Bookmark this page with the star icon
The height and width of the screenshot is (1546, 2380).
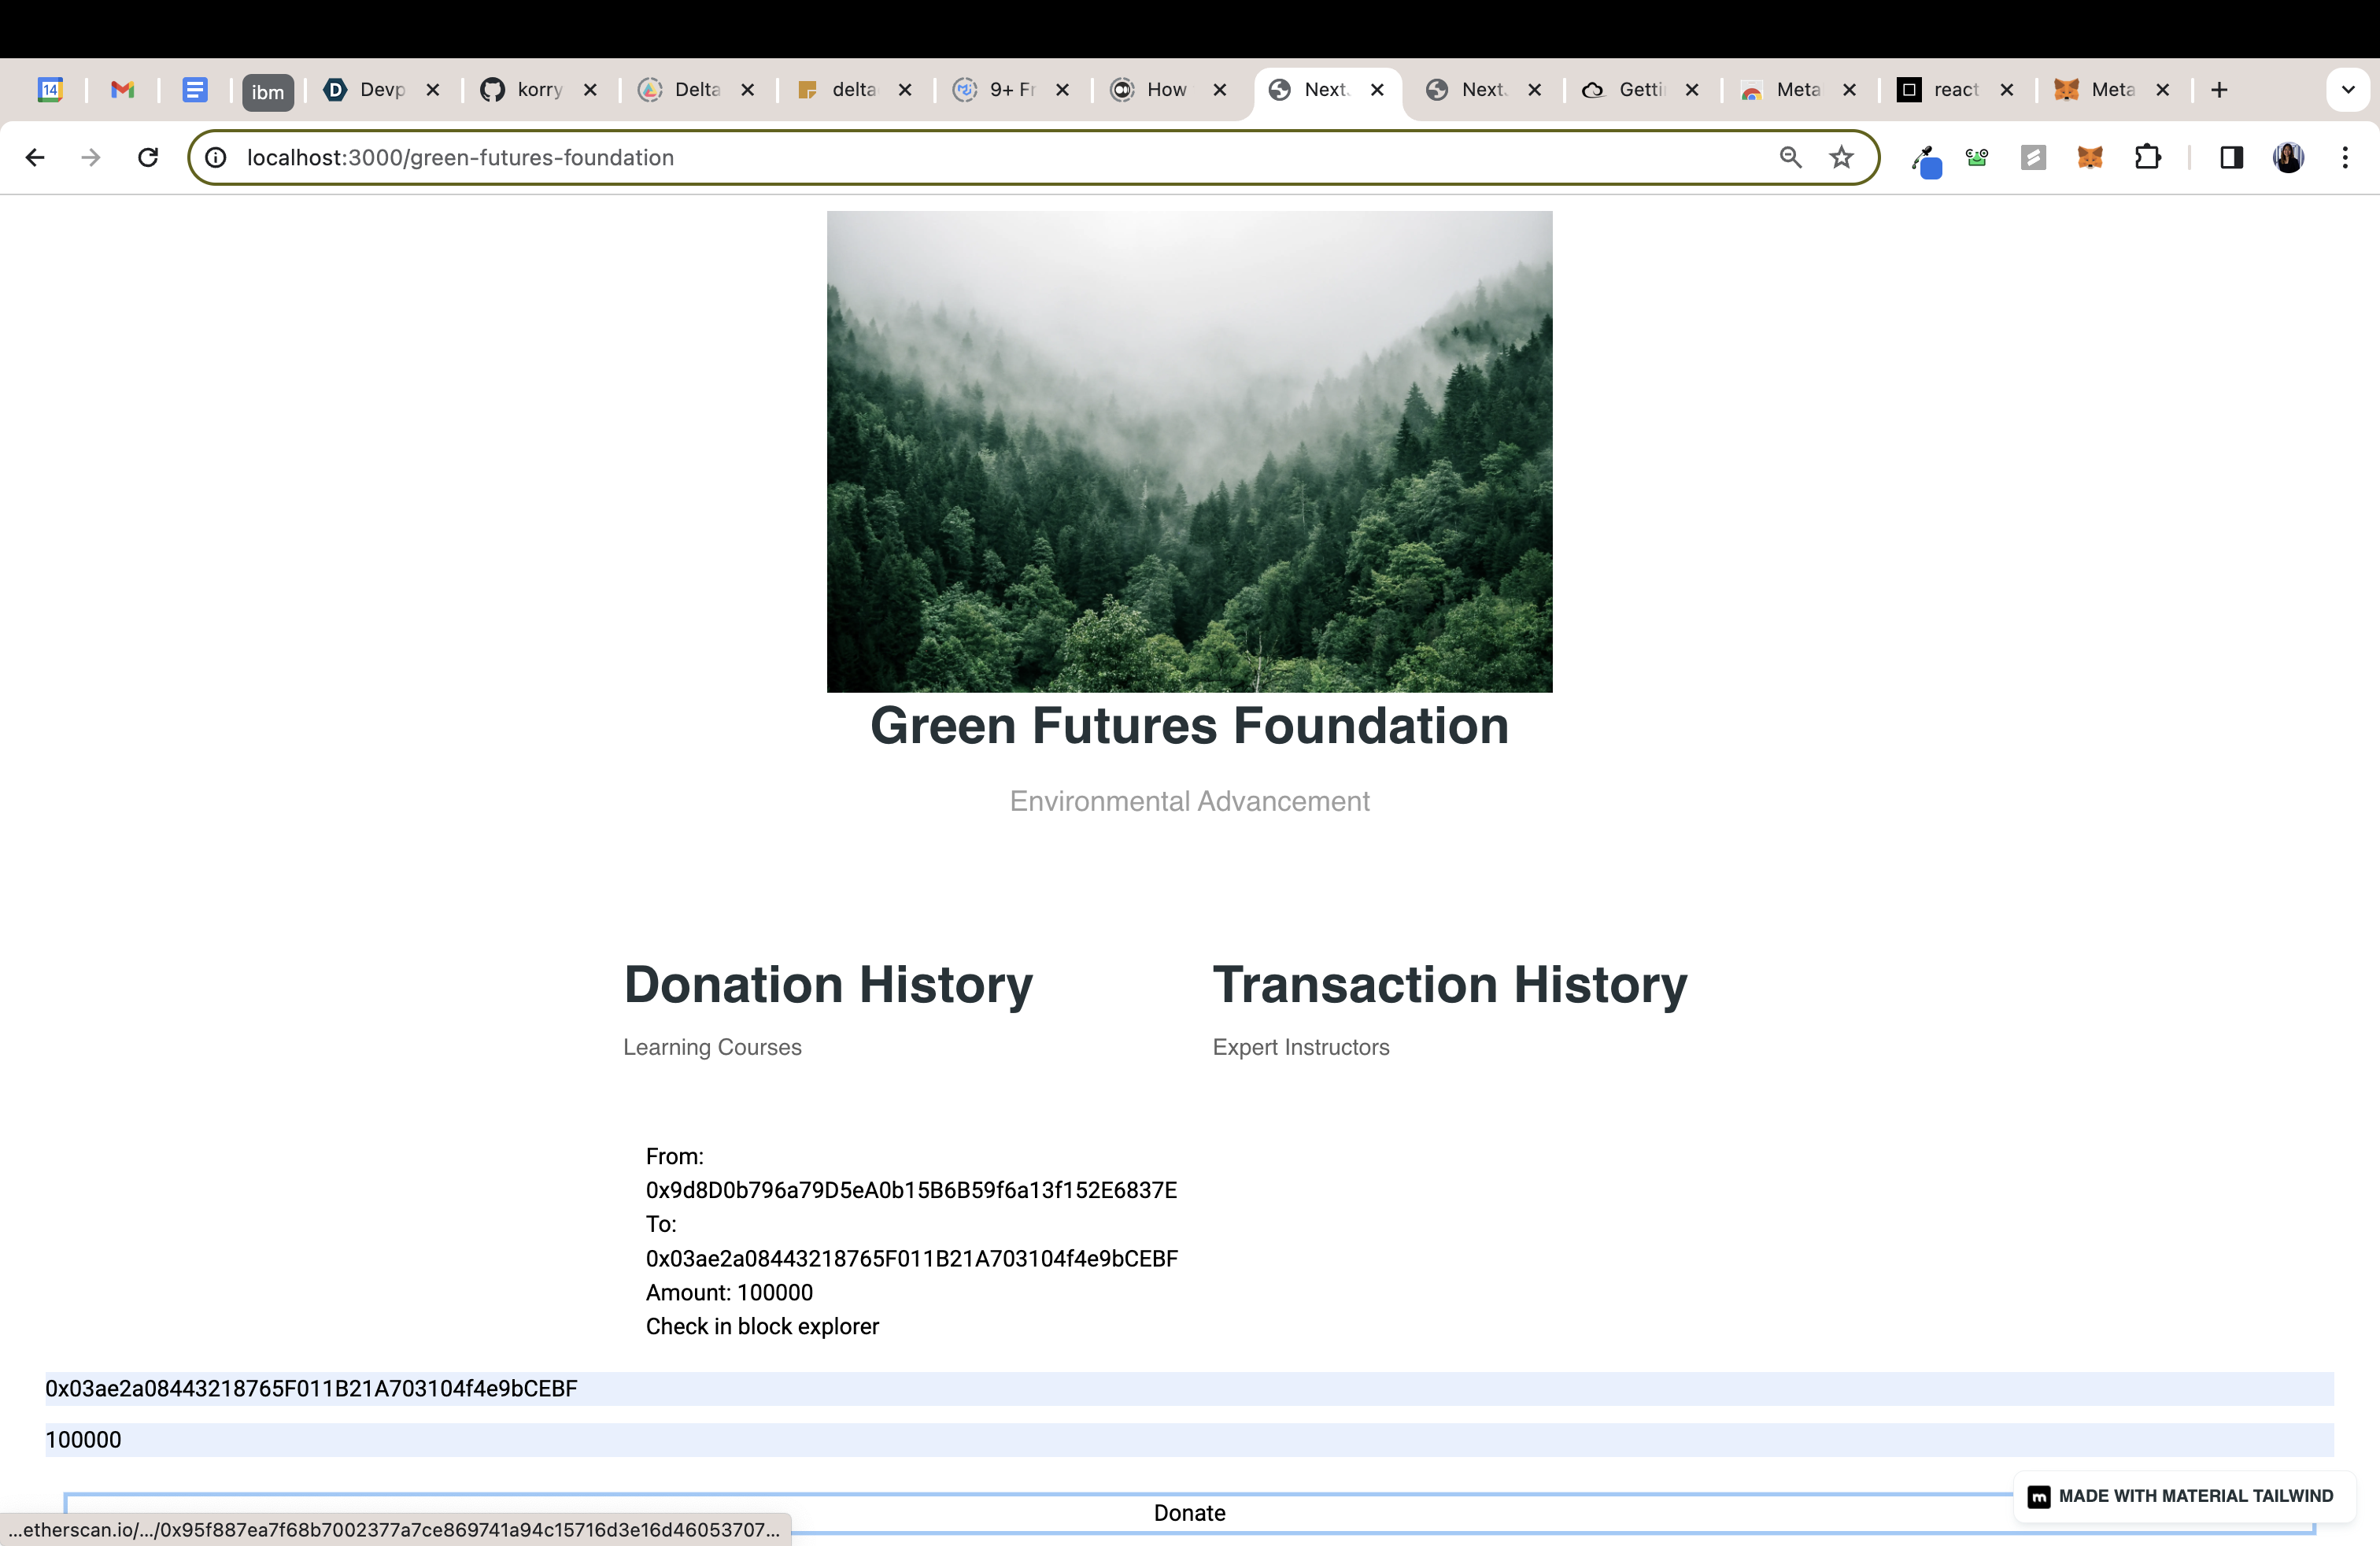pyautogui.click(x=1841, y=157)
